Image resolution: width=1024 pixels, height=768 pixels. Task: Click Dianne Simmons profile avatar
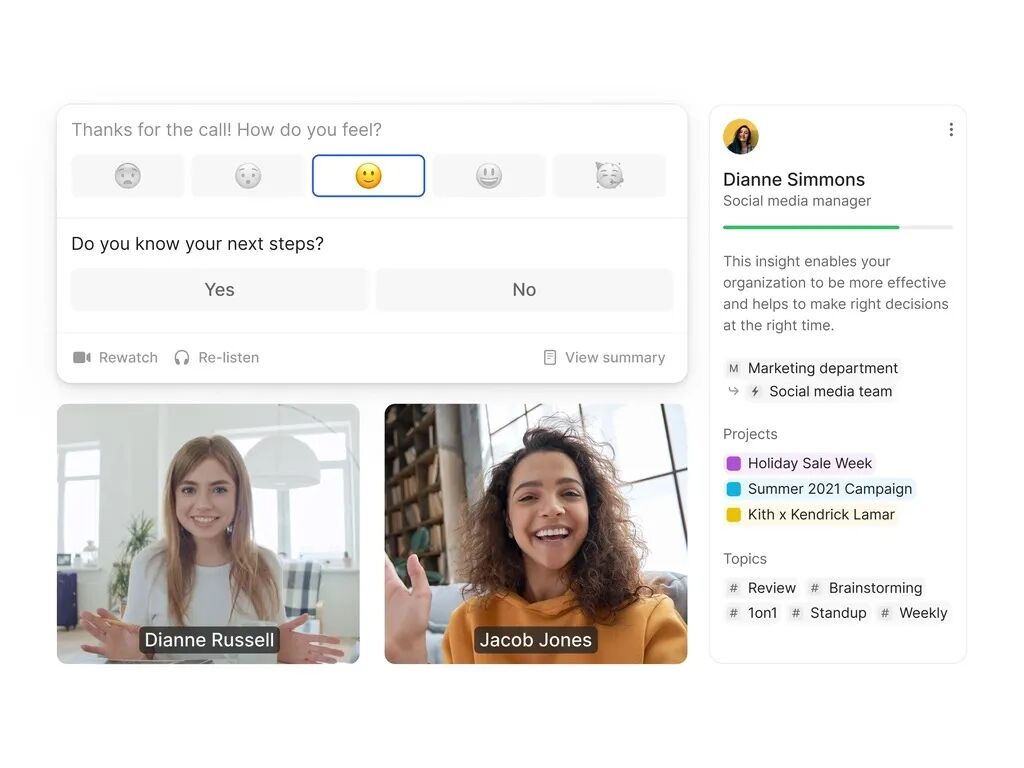click(741, 137)
